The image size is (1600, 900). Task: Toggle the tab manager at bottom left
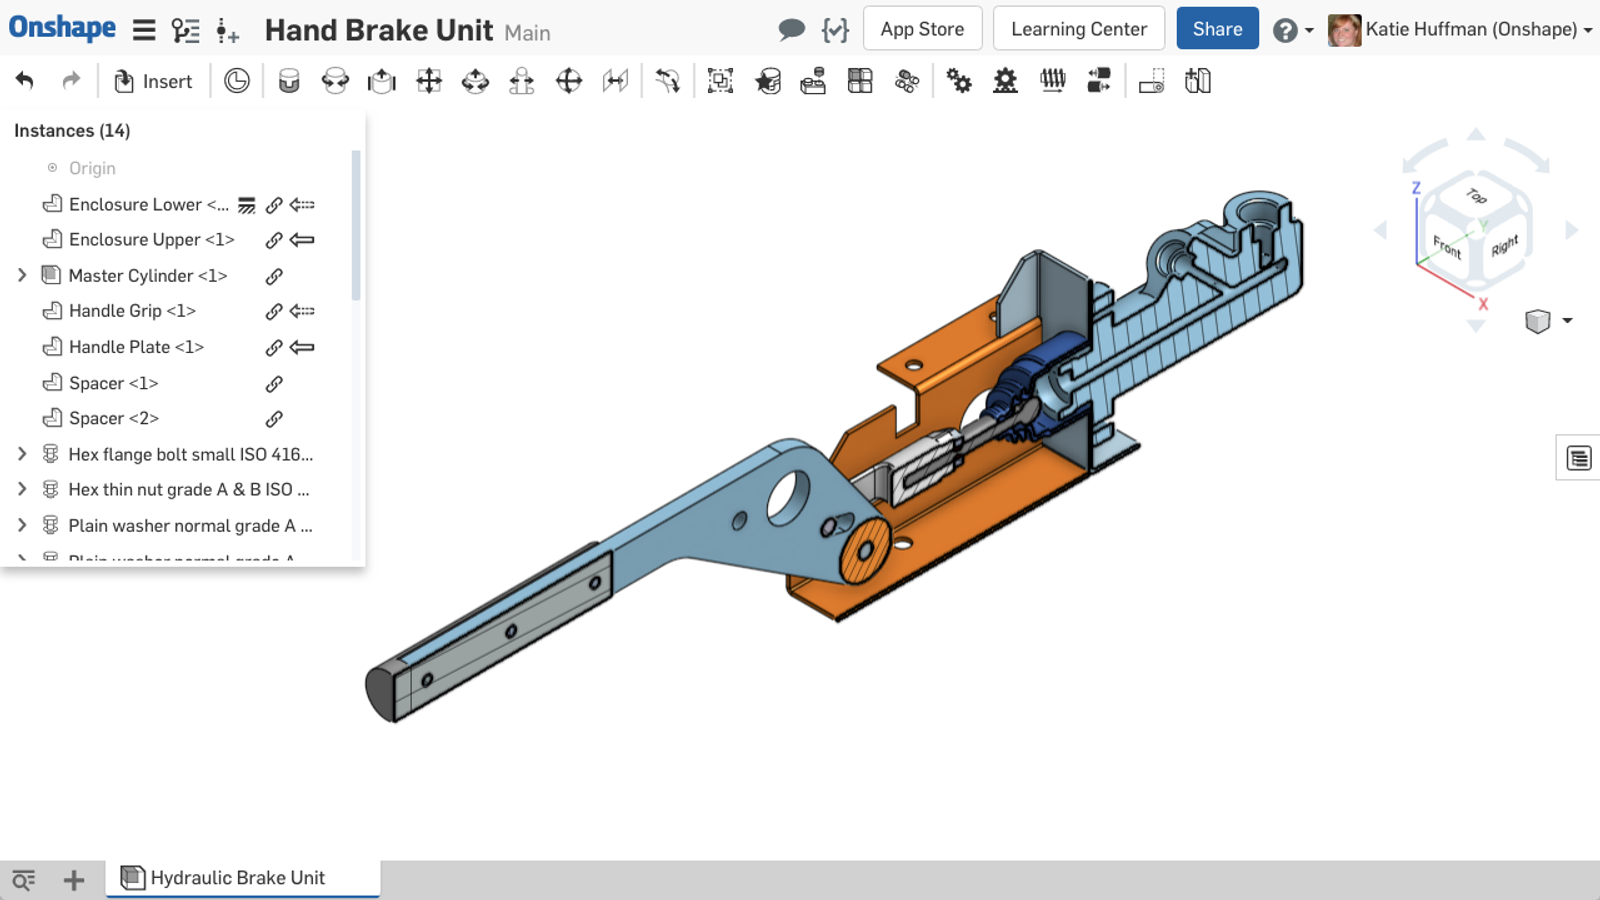[23, 879]
